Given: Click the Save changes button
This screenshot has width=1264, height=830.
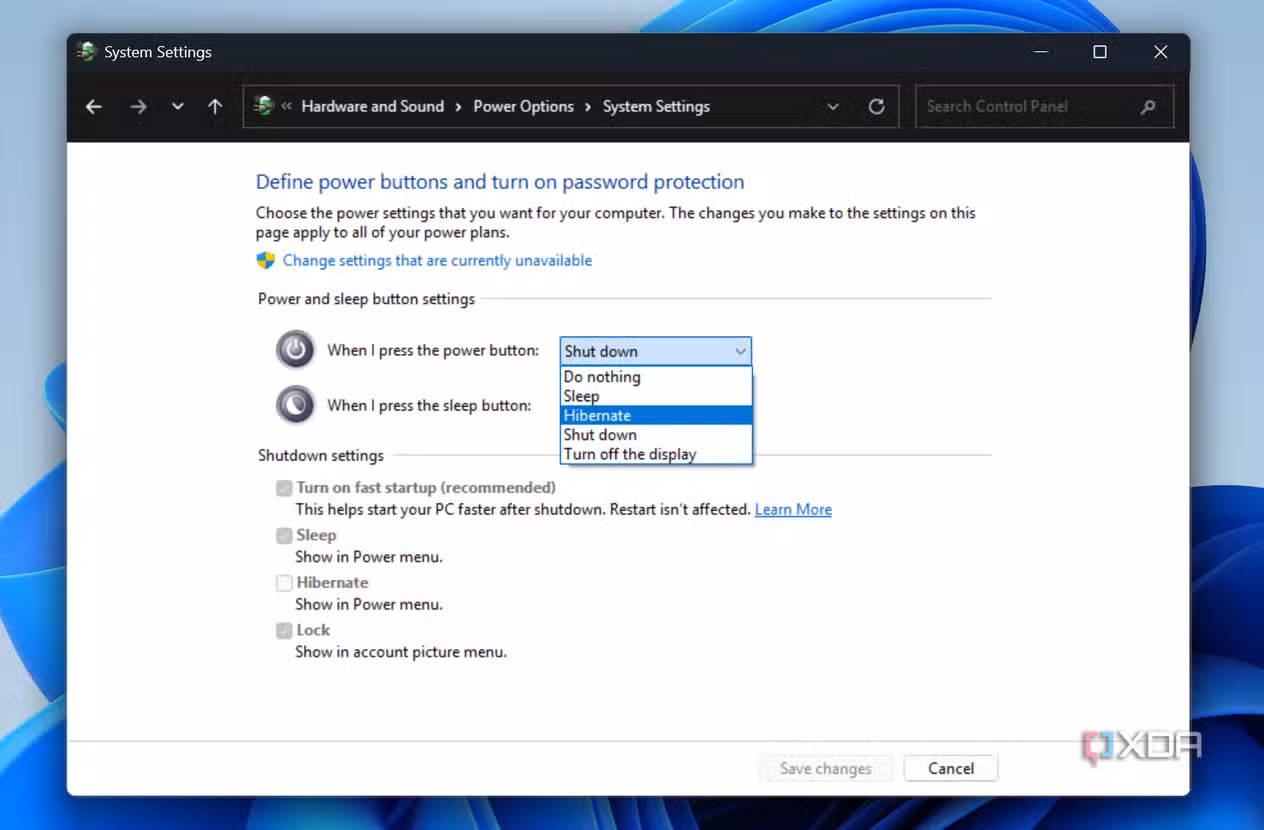Looking at the screenshot, I should click(x=826, y=768).
